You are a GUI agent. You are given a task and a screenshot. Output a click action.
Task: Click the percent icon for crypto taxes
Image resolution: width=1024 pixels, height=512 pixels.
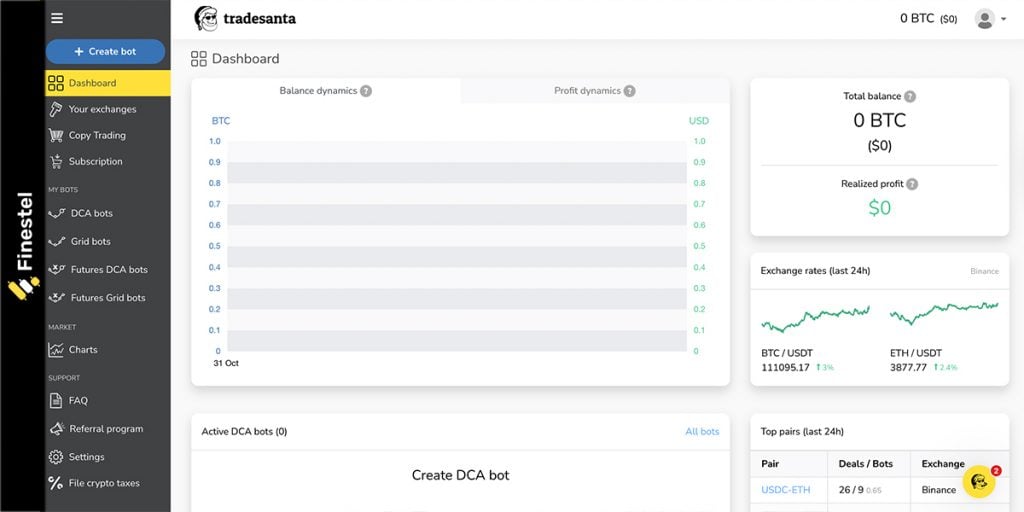[56, 483]
